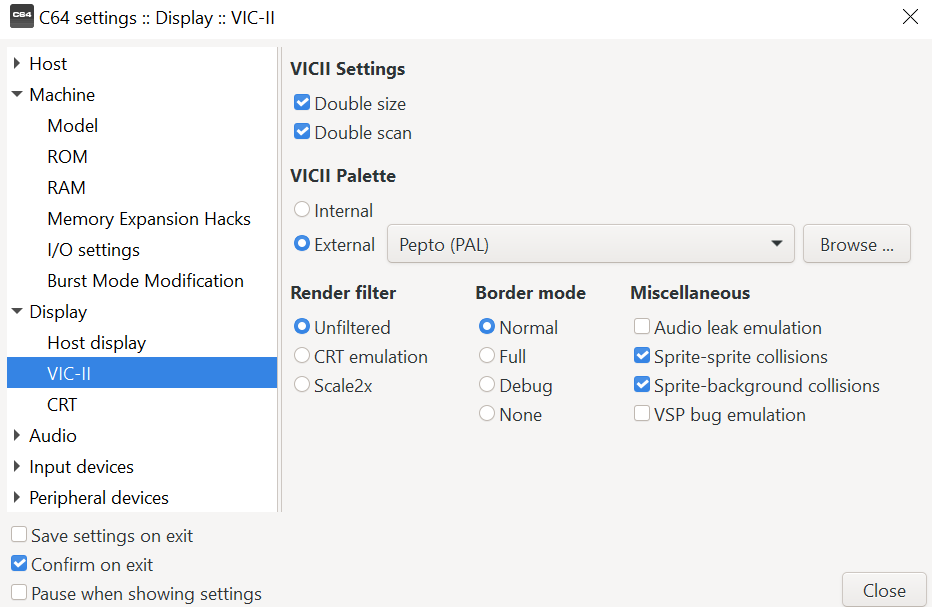Expand the Input devices section

click(17, 467)
